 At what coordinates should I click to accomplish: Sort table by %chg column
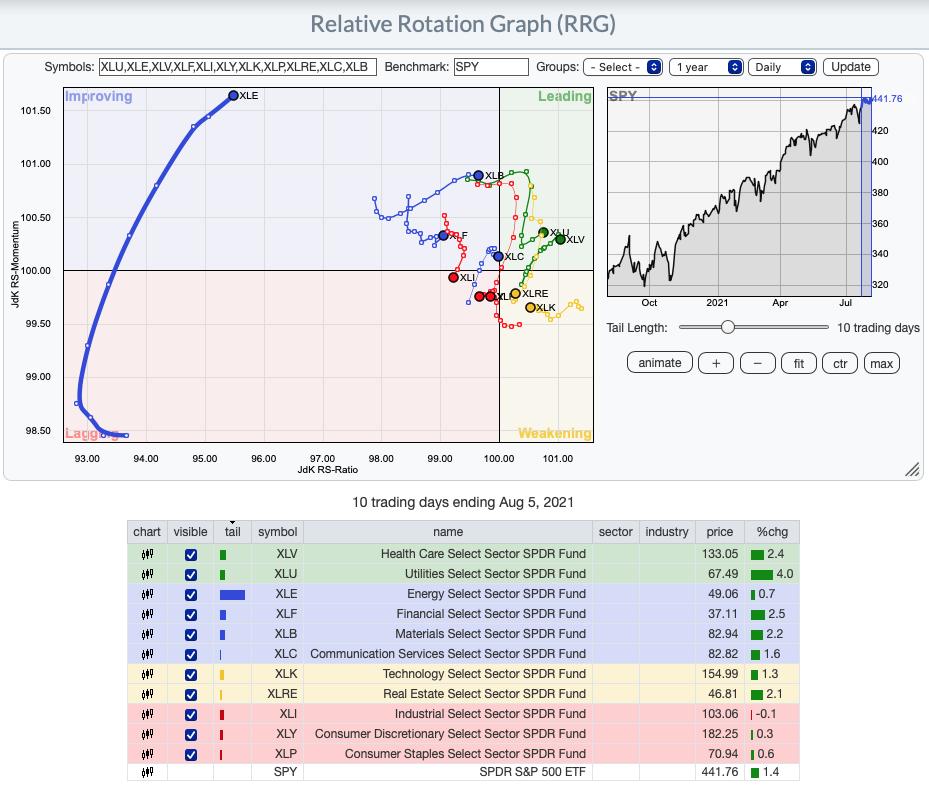[772, 532]
